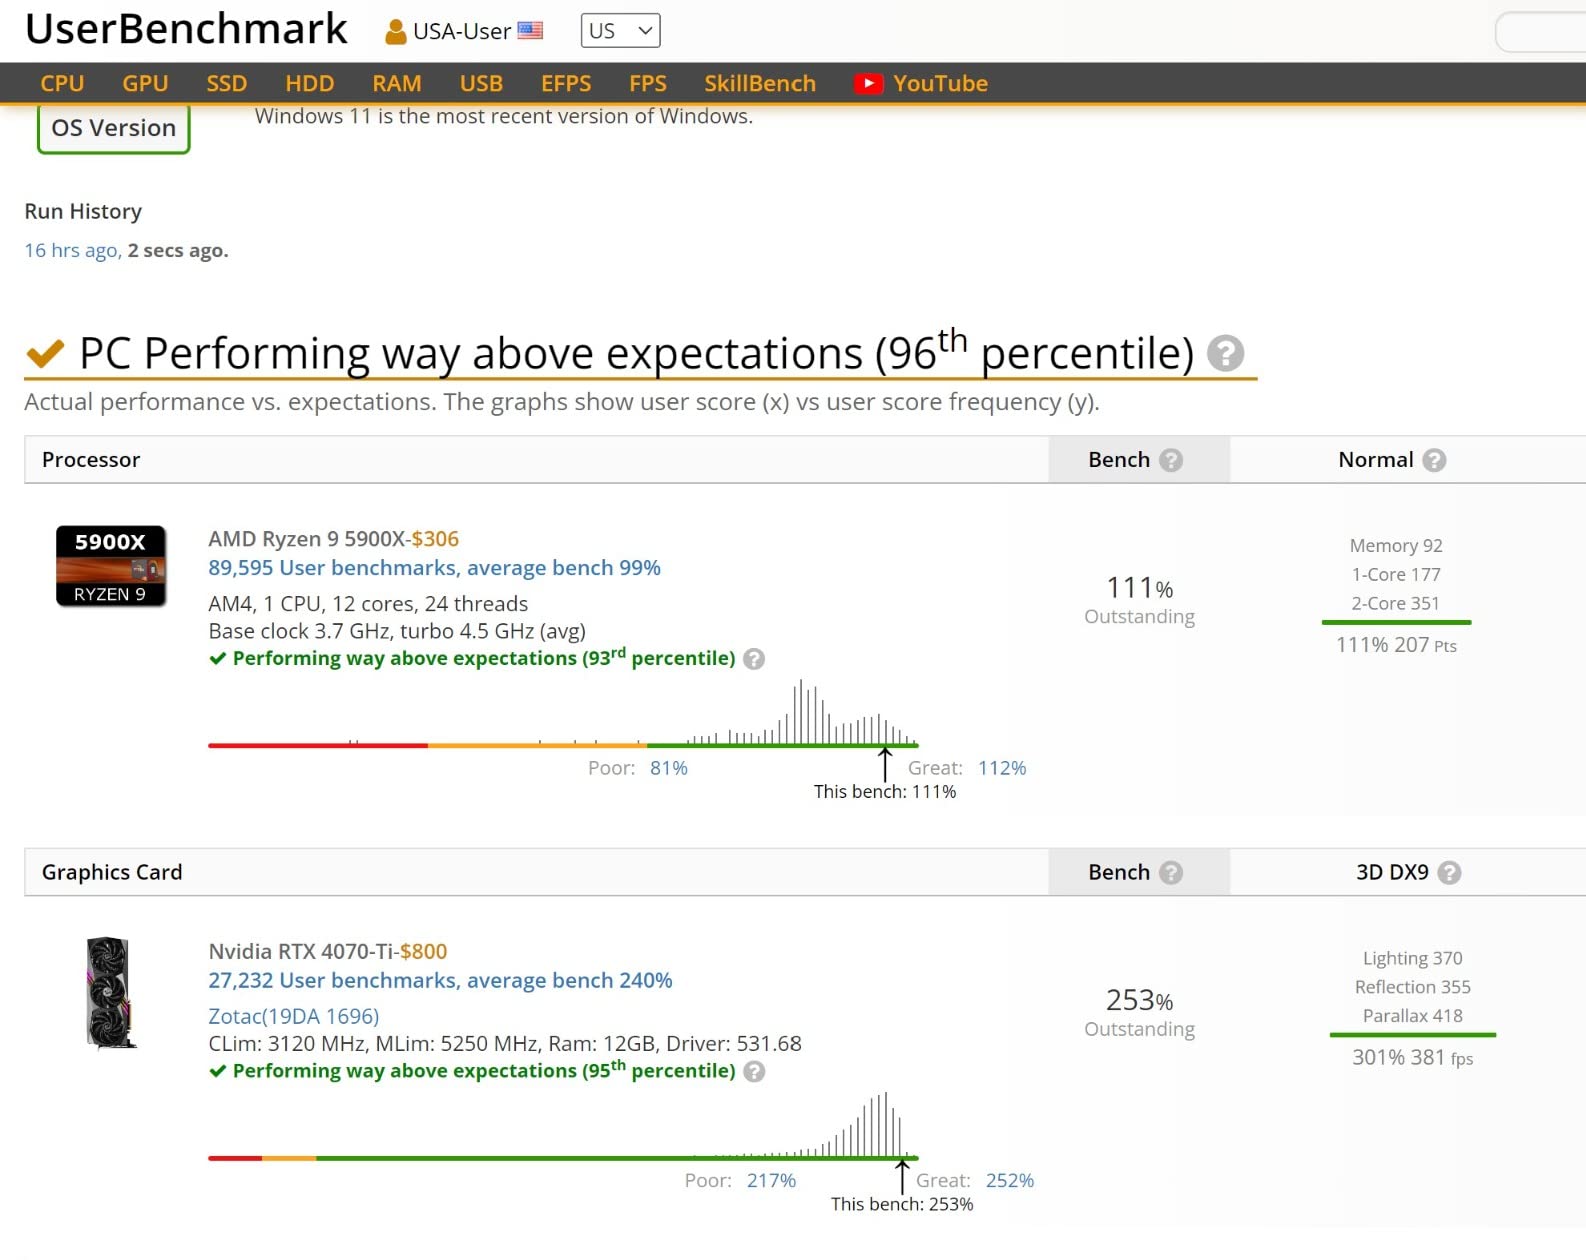Open 89,595 User benchmarks link
The height and width of the screenshot is (1260, 1586).
pos(434,568)
